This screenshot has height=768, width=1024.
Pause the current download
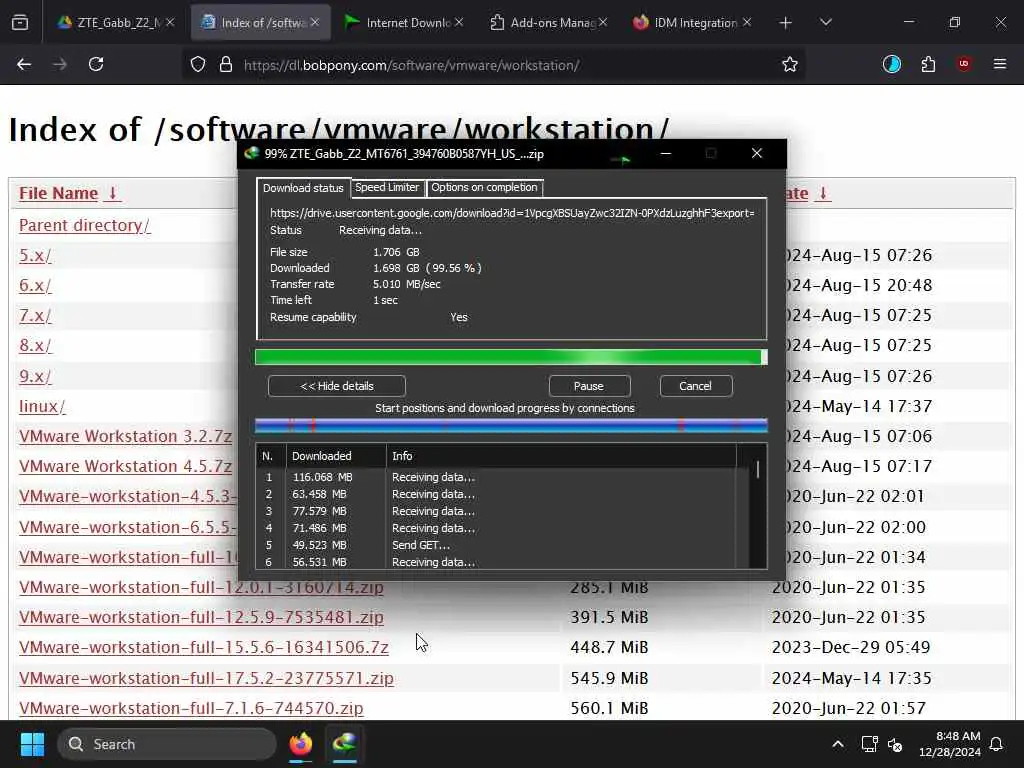point(589,386)
